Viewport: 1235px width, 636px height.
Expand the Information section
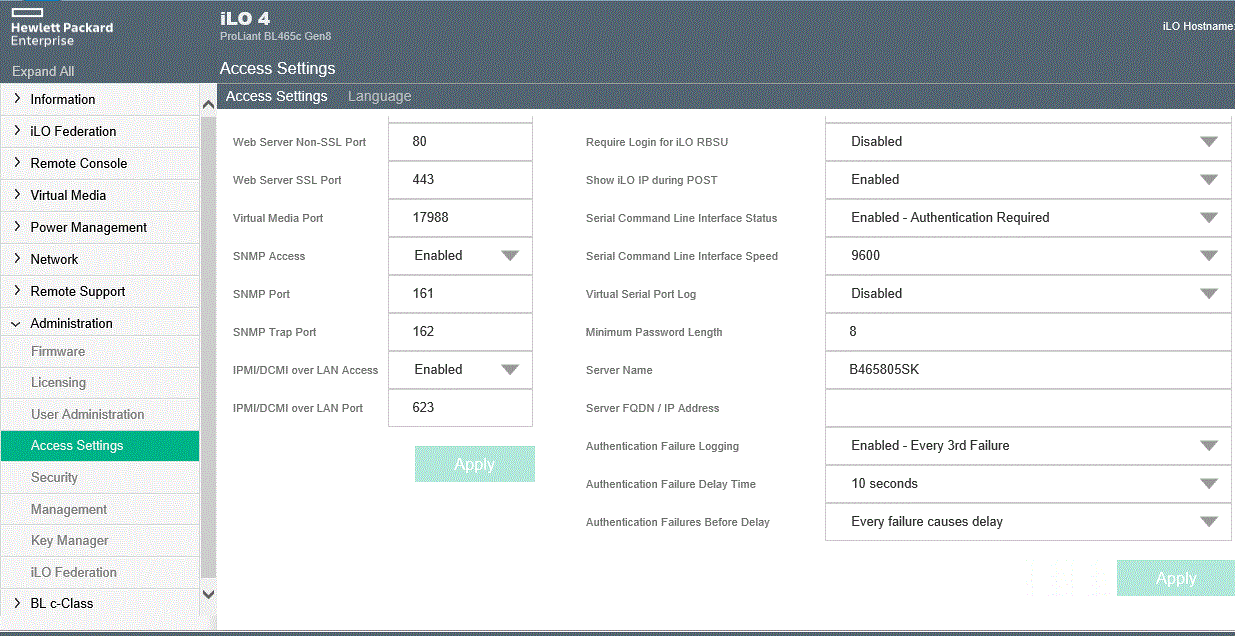(x=65, y=99)
